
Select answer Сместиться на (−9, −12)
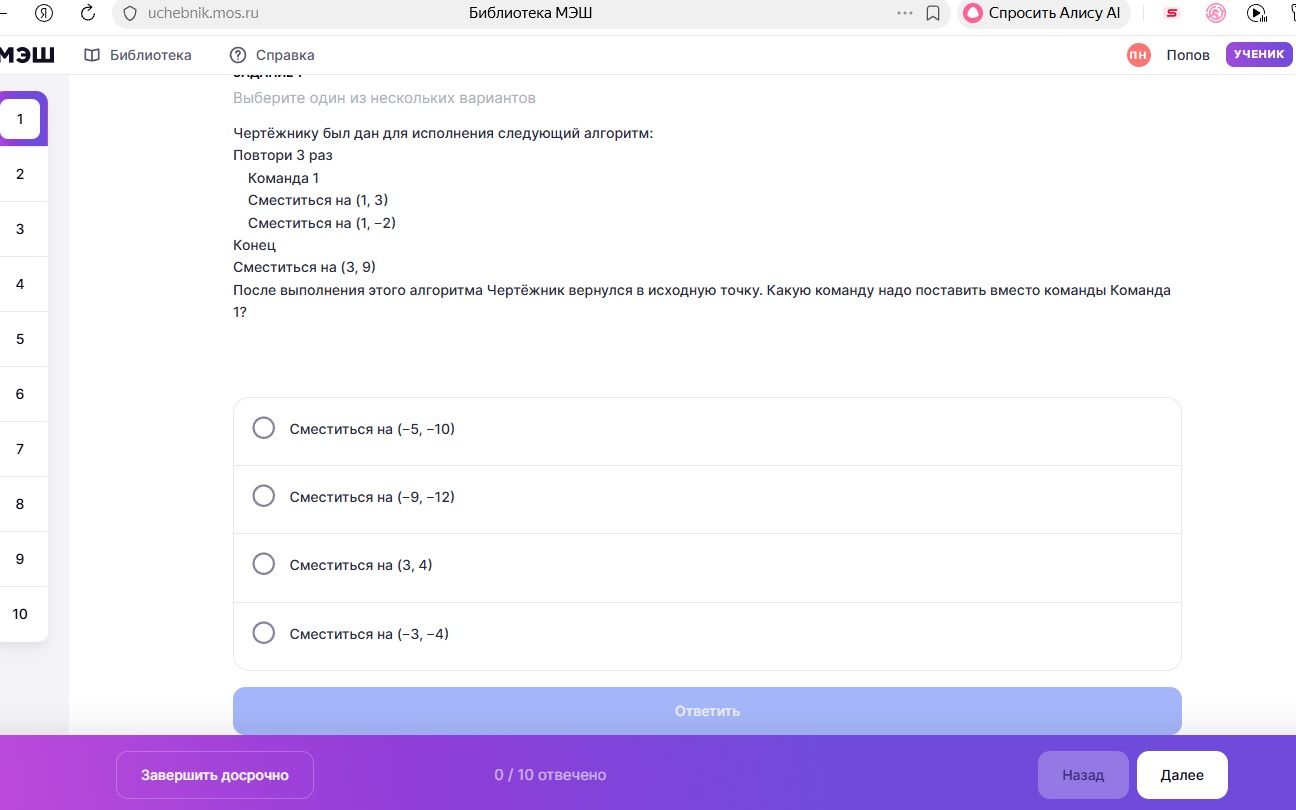point(707,497)
